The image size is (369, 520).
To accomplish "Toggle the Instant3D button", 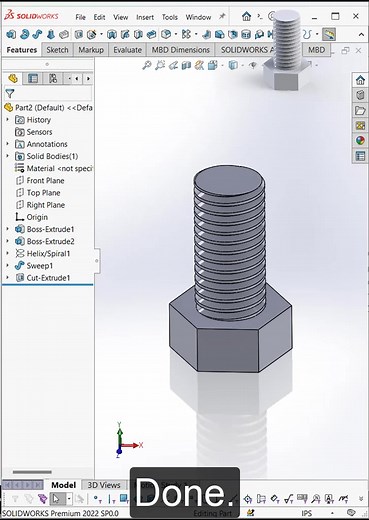I will pyautogui.click(x=329, y=34).
